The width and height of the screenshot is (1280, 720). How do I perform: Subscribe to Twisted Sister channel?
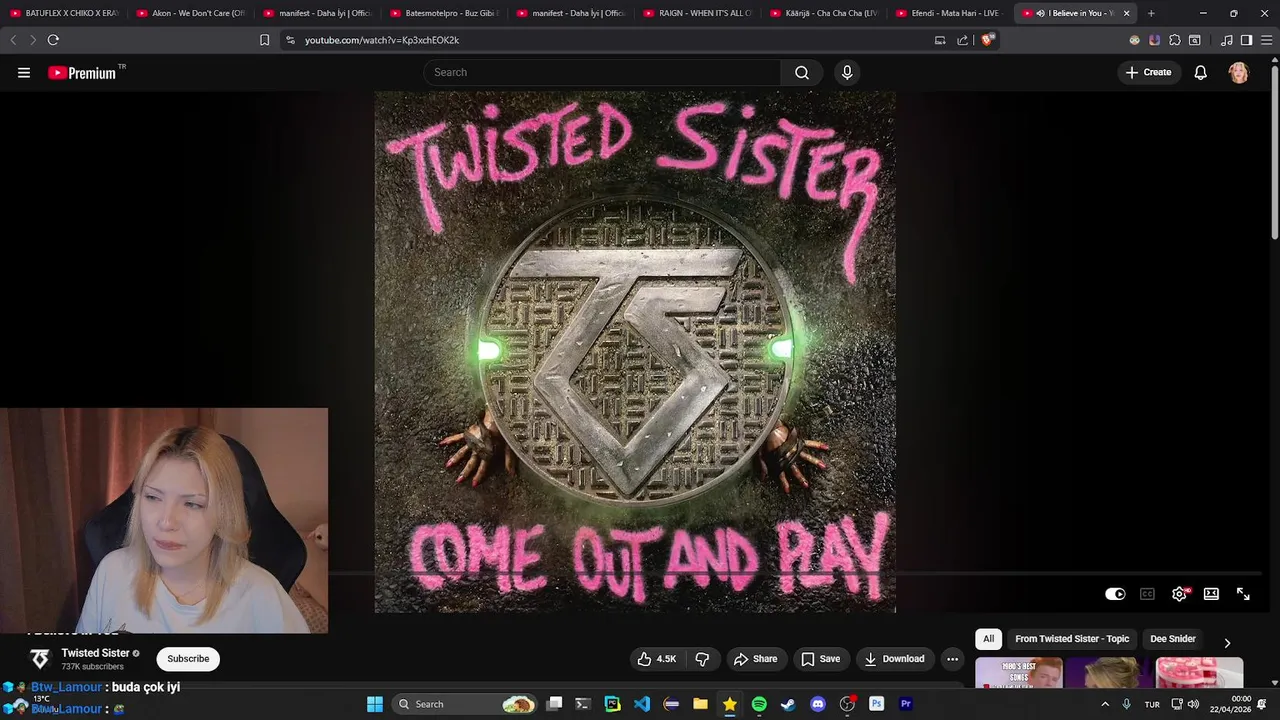click(188, 659)
